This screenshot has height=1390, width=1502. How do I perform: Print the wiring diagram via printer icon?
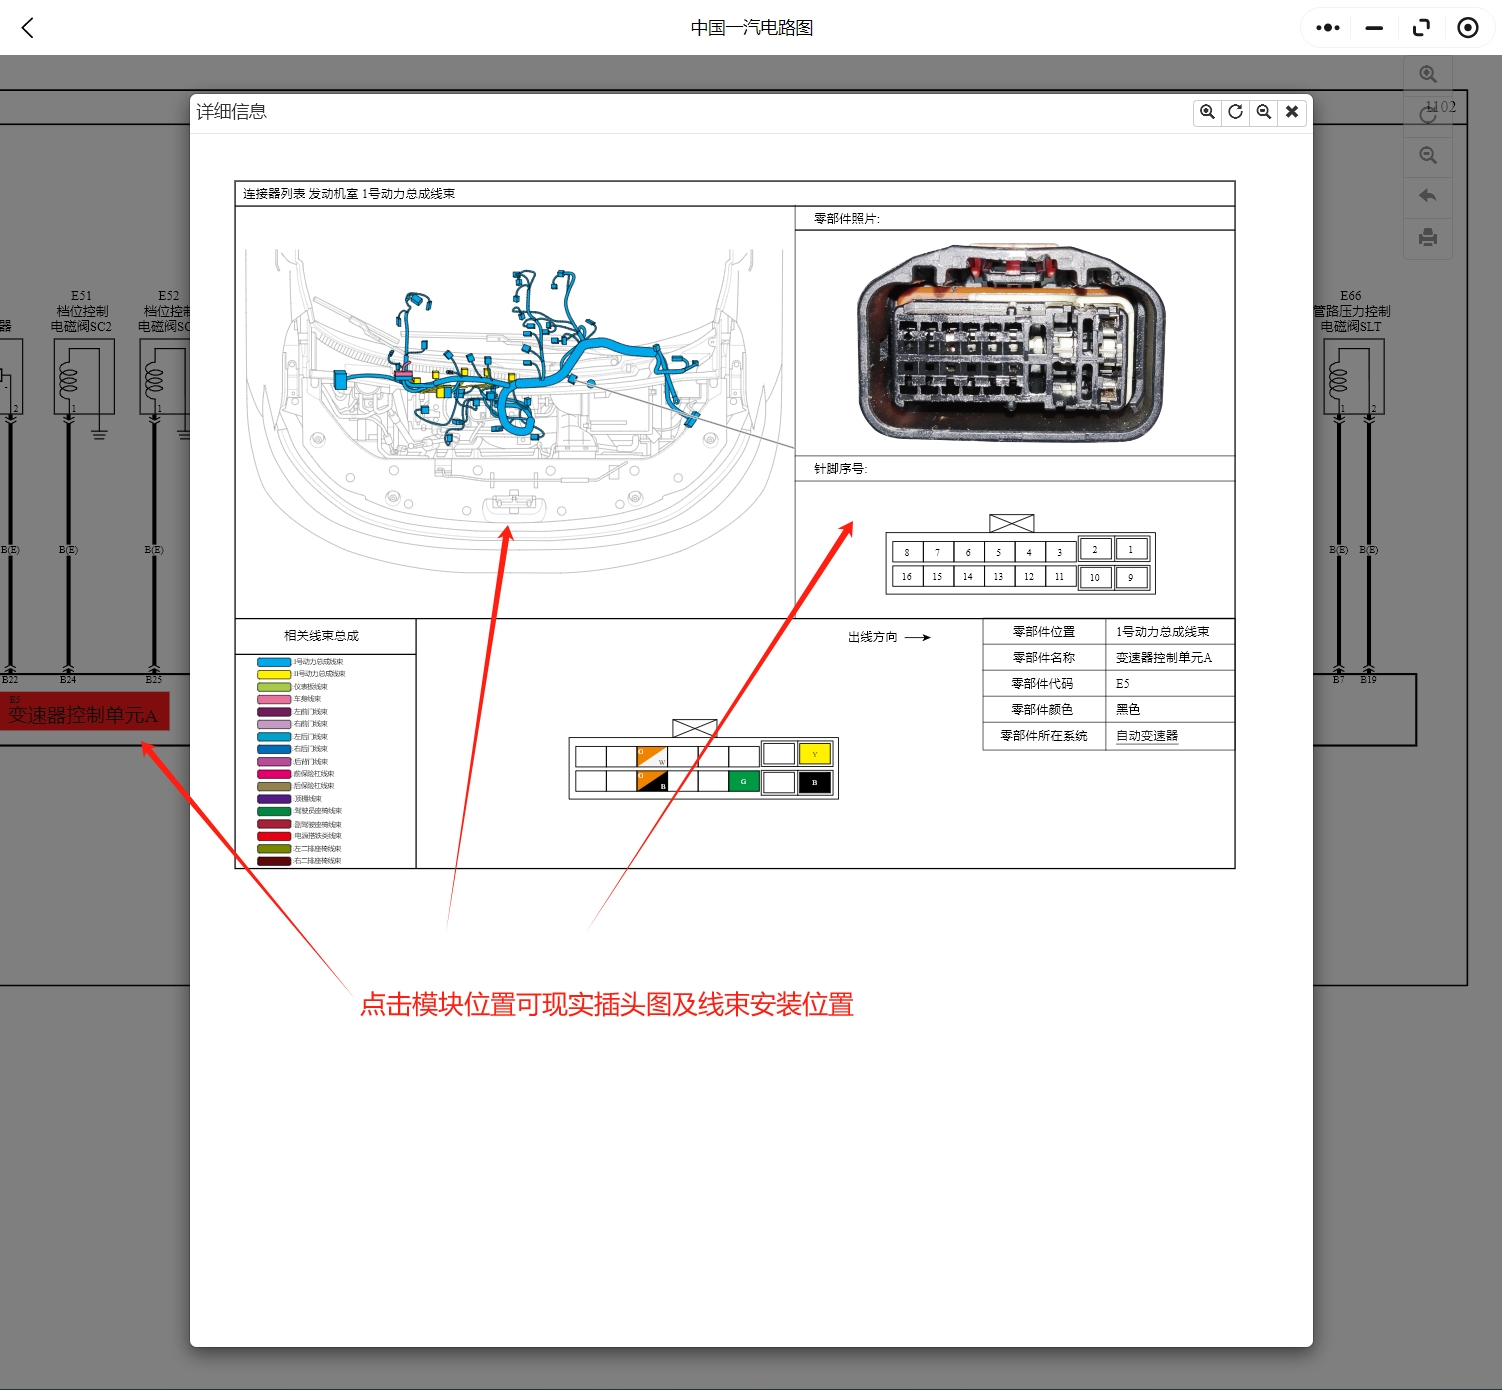click(1428, 237)
